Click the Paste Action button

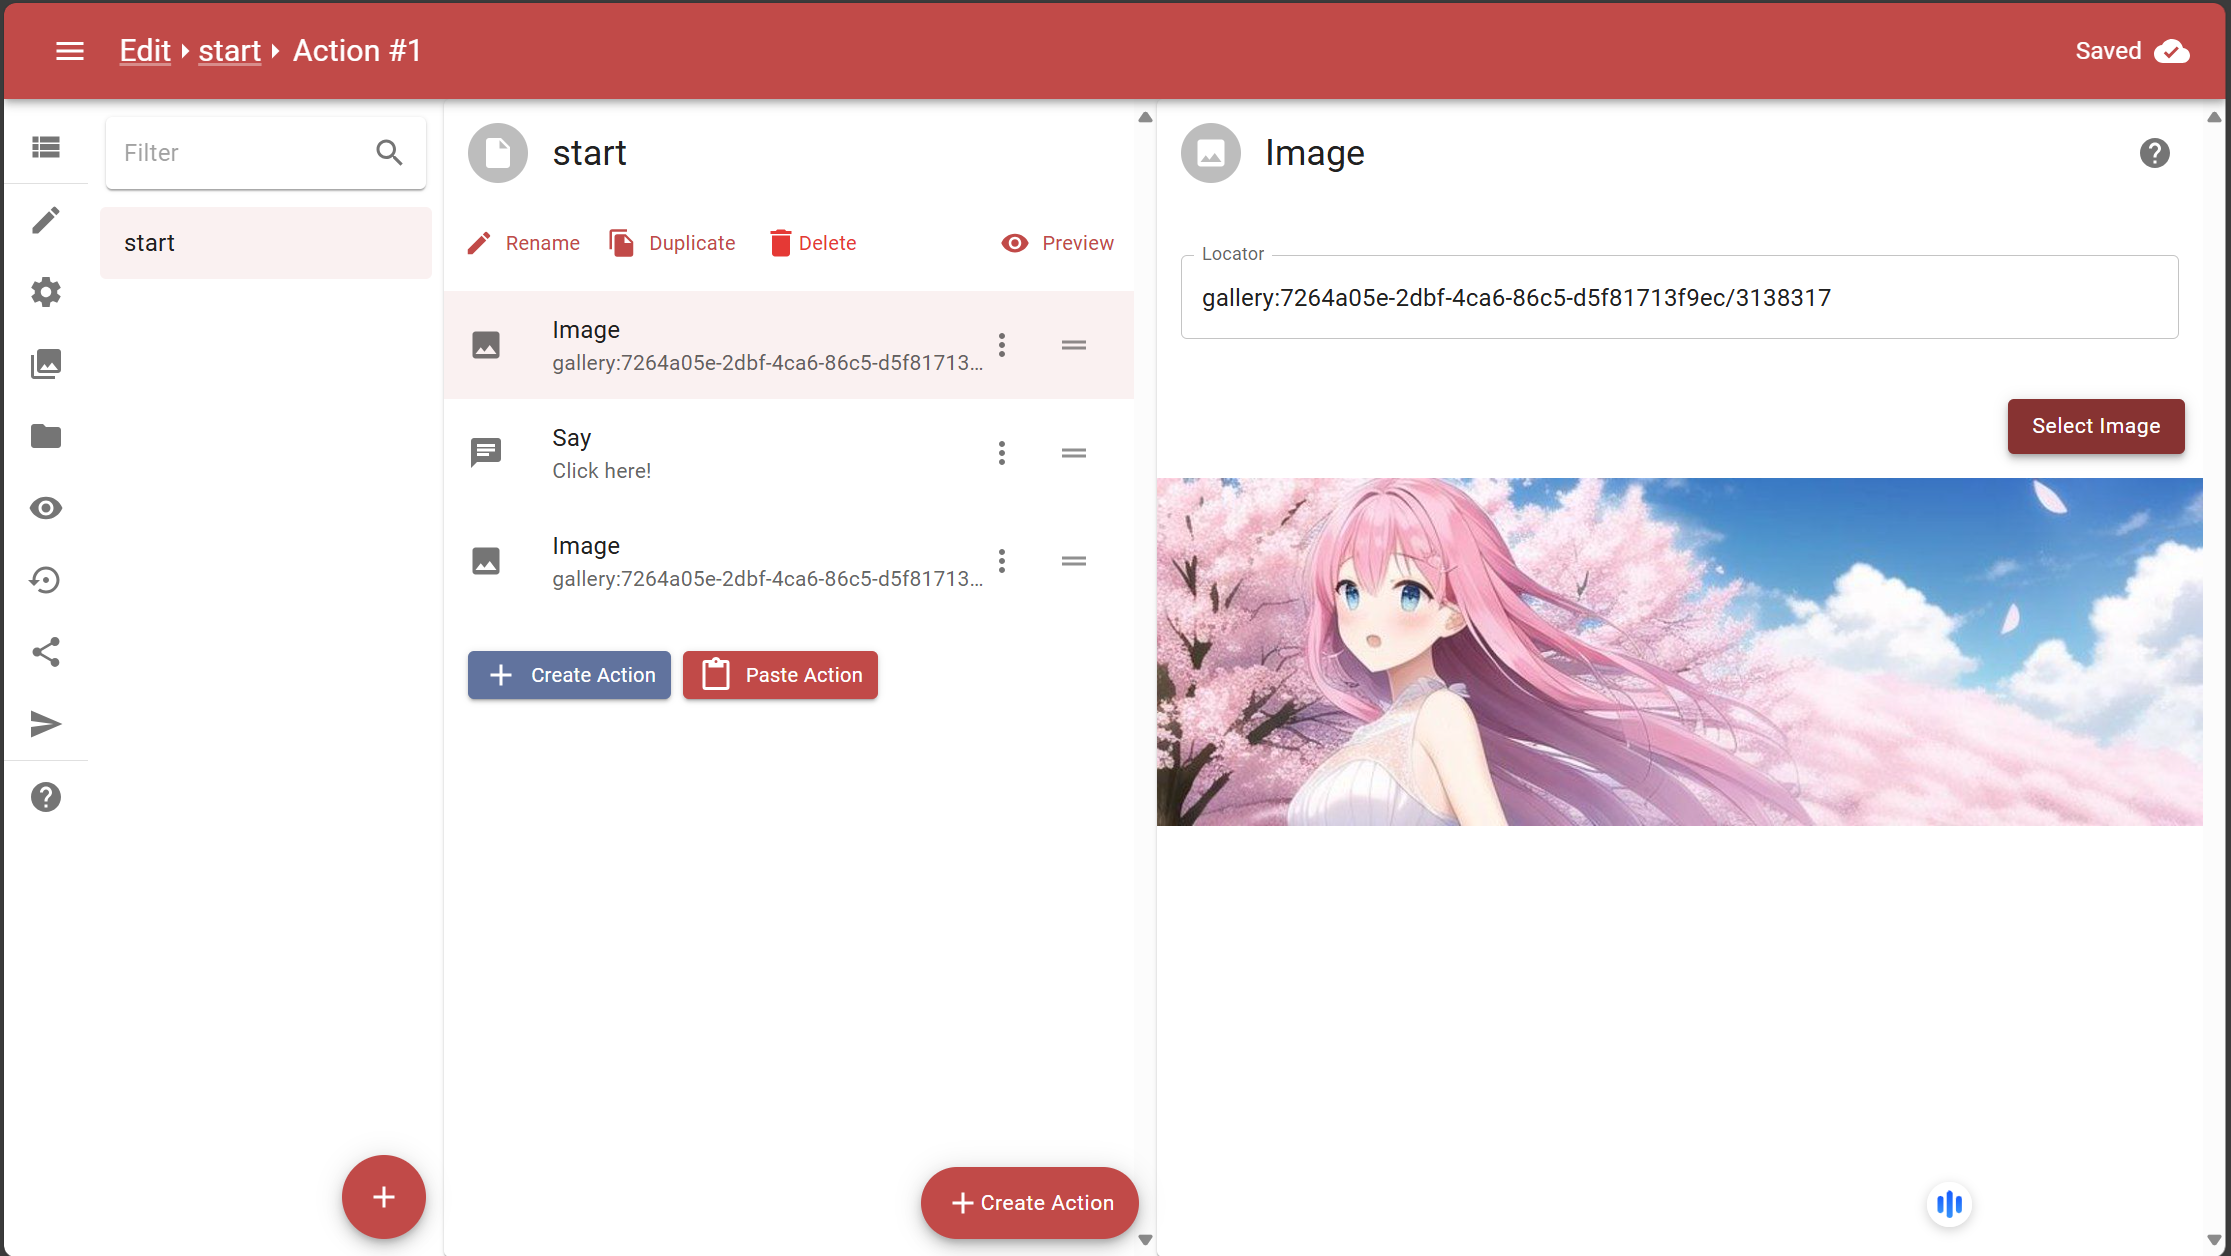780,675
